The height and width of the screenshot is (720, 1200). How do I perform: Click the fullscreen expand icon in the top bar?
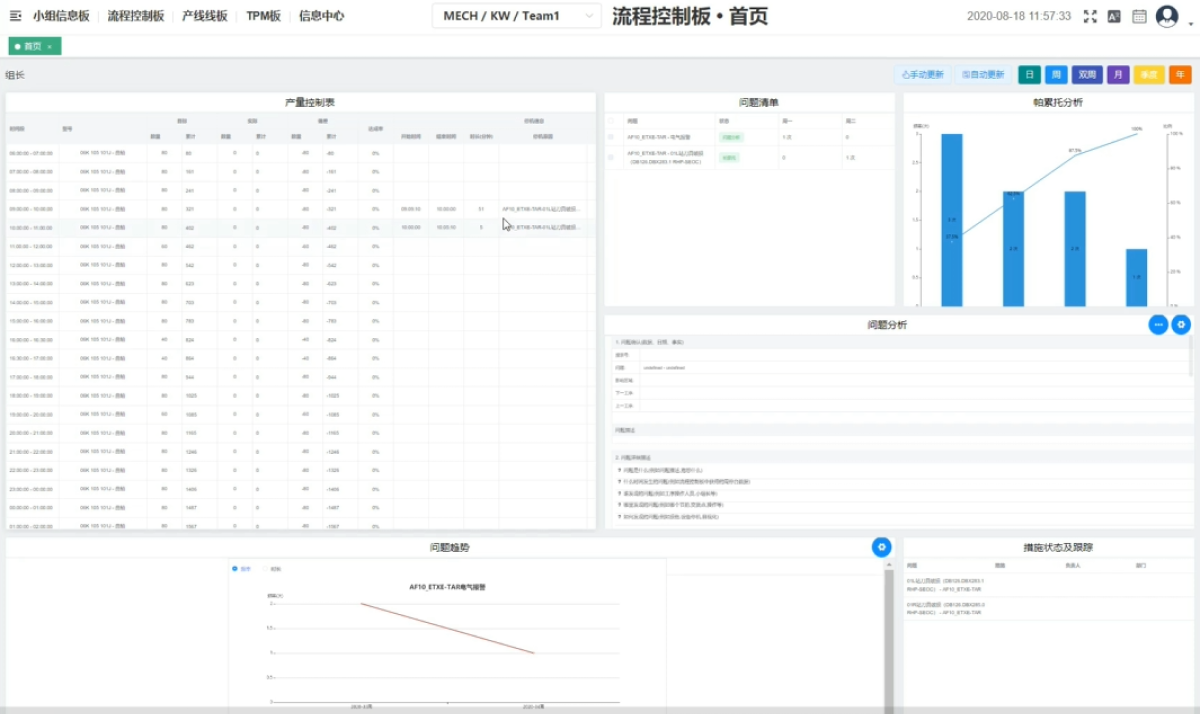click(x=1090, y=15)
